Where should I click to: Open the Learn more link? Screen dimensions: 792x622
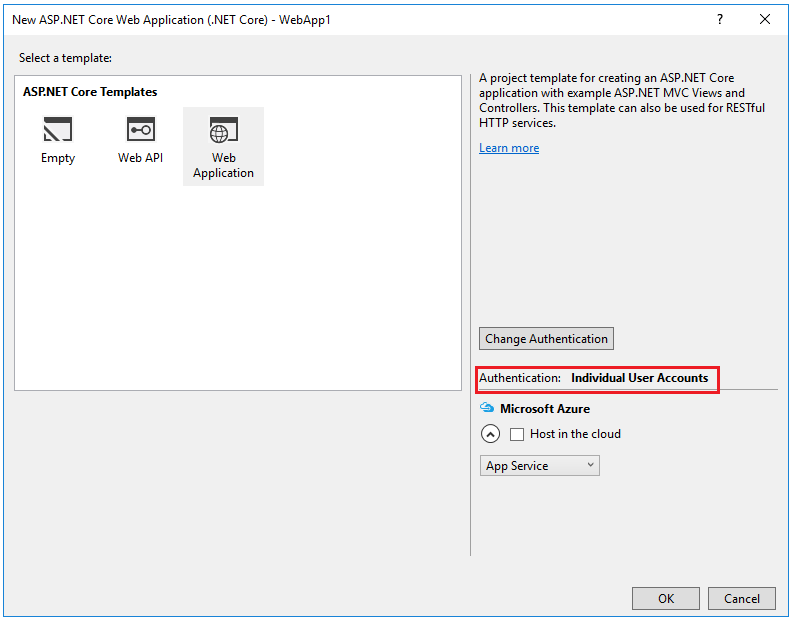pyautogui.click(x=509, y=148)
